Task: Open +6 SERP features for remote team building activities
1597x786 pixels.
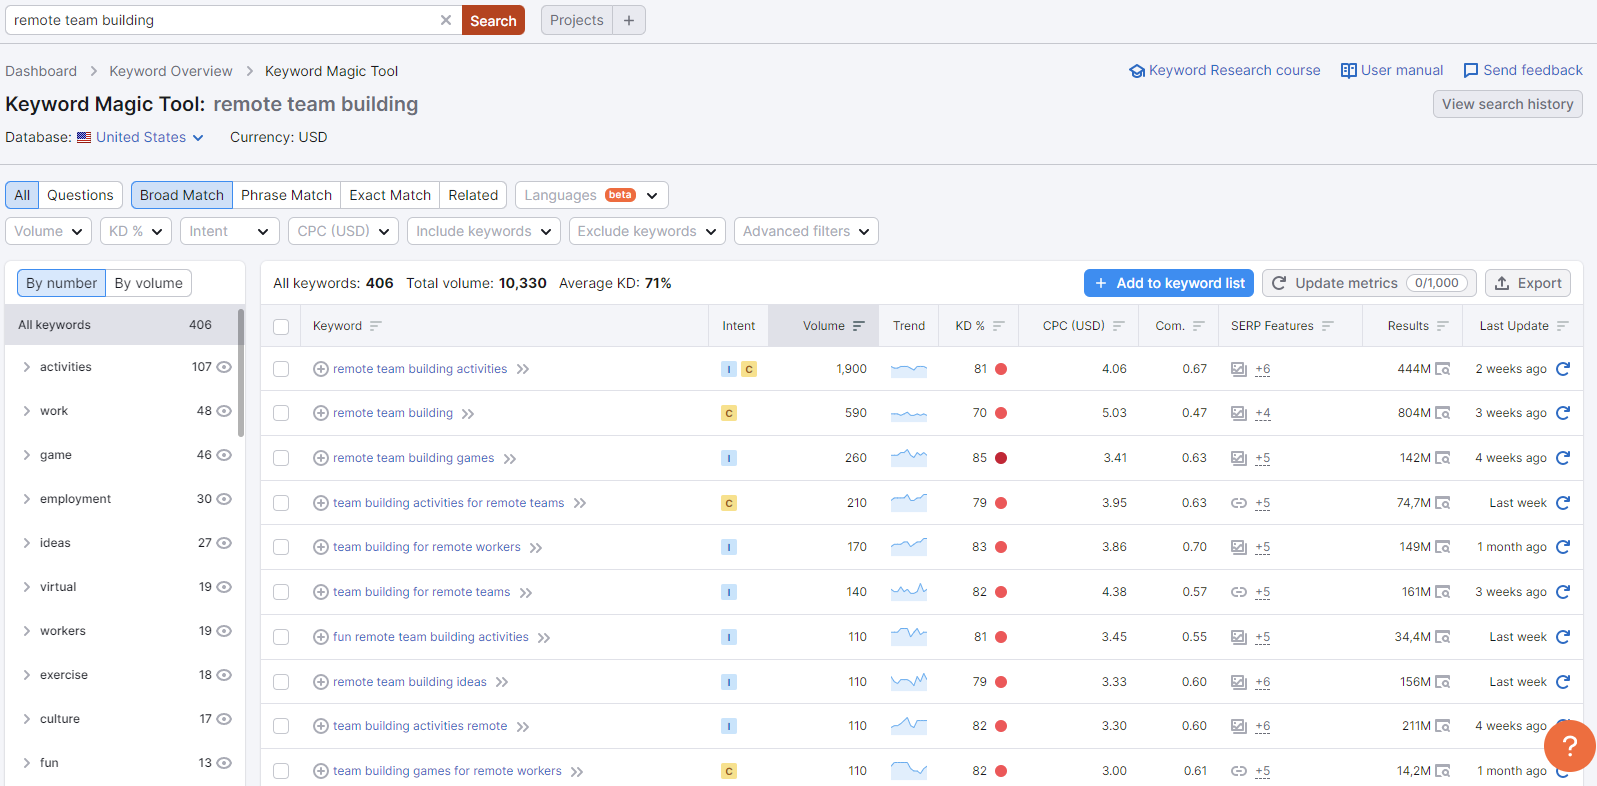Action: click(x=1263, y=369)
